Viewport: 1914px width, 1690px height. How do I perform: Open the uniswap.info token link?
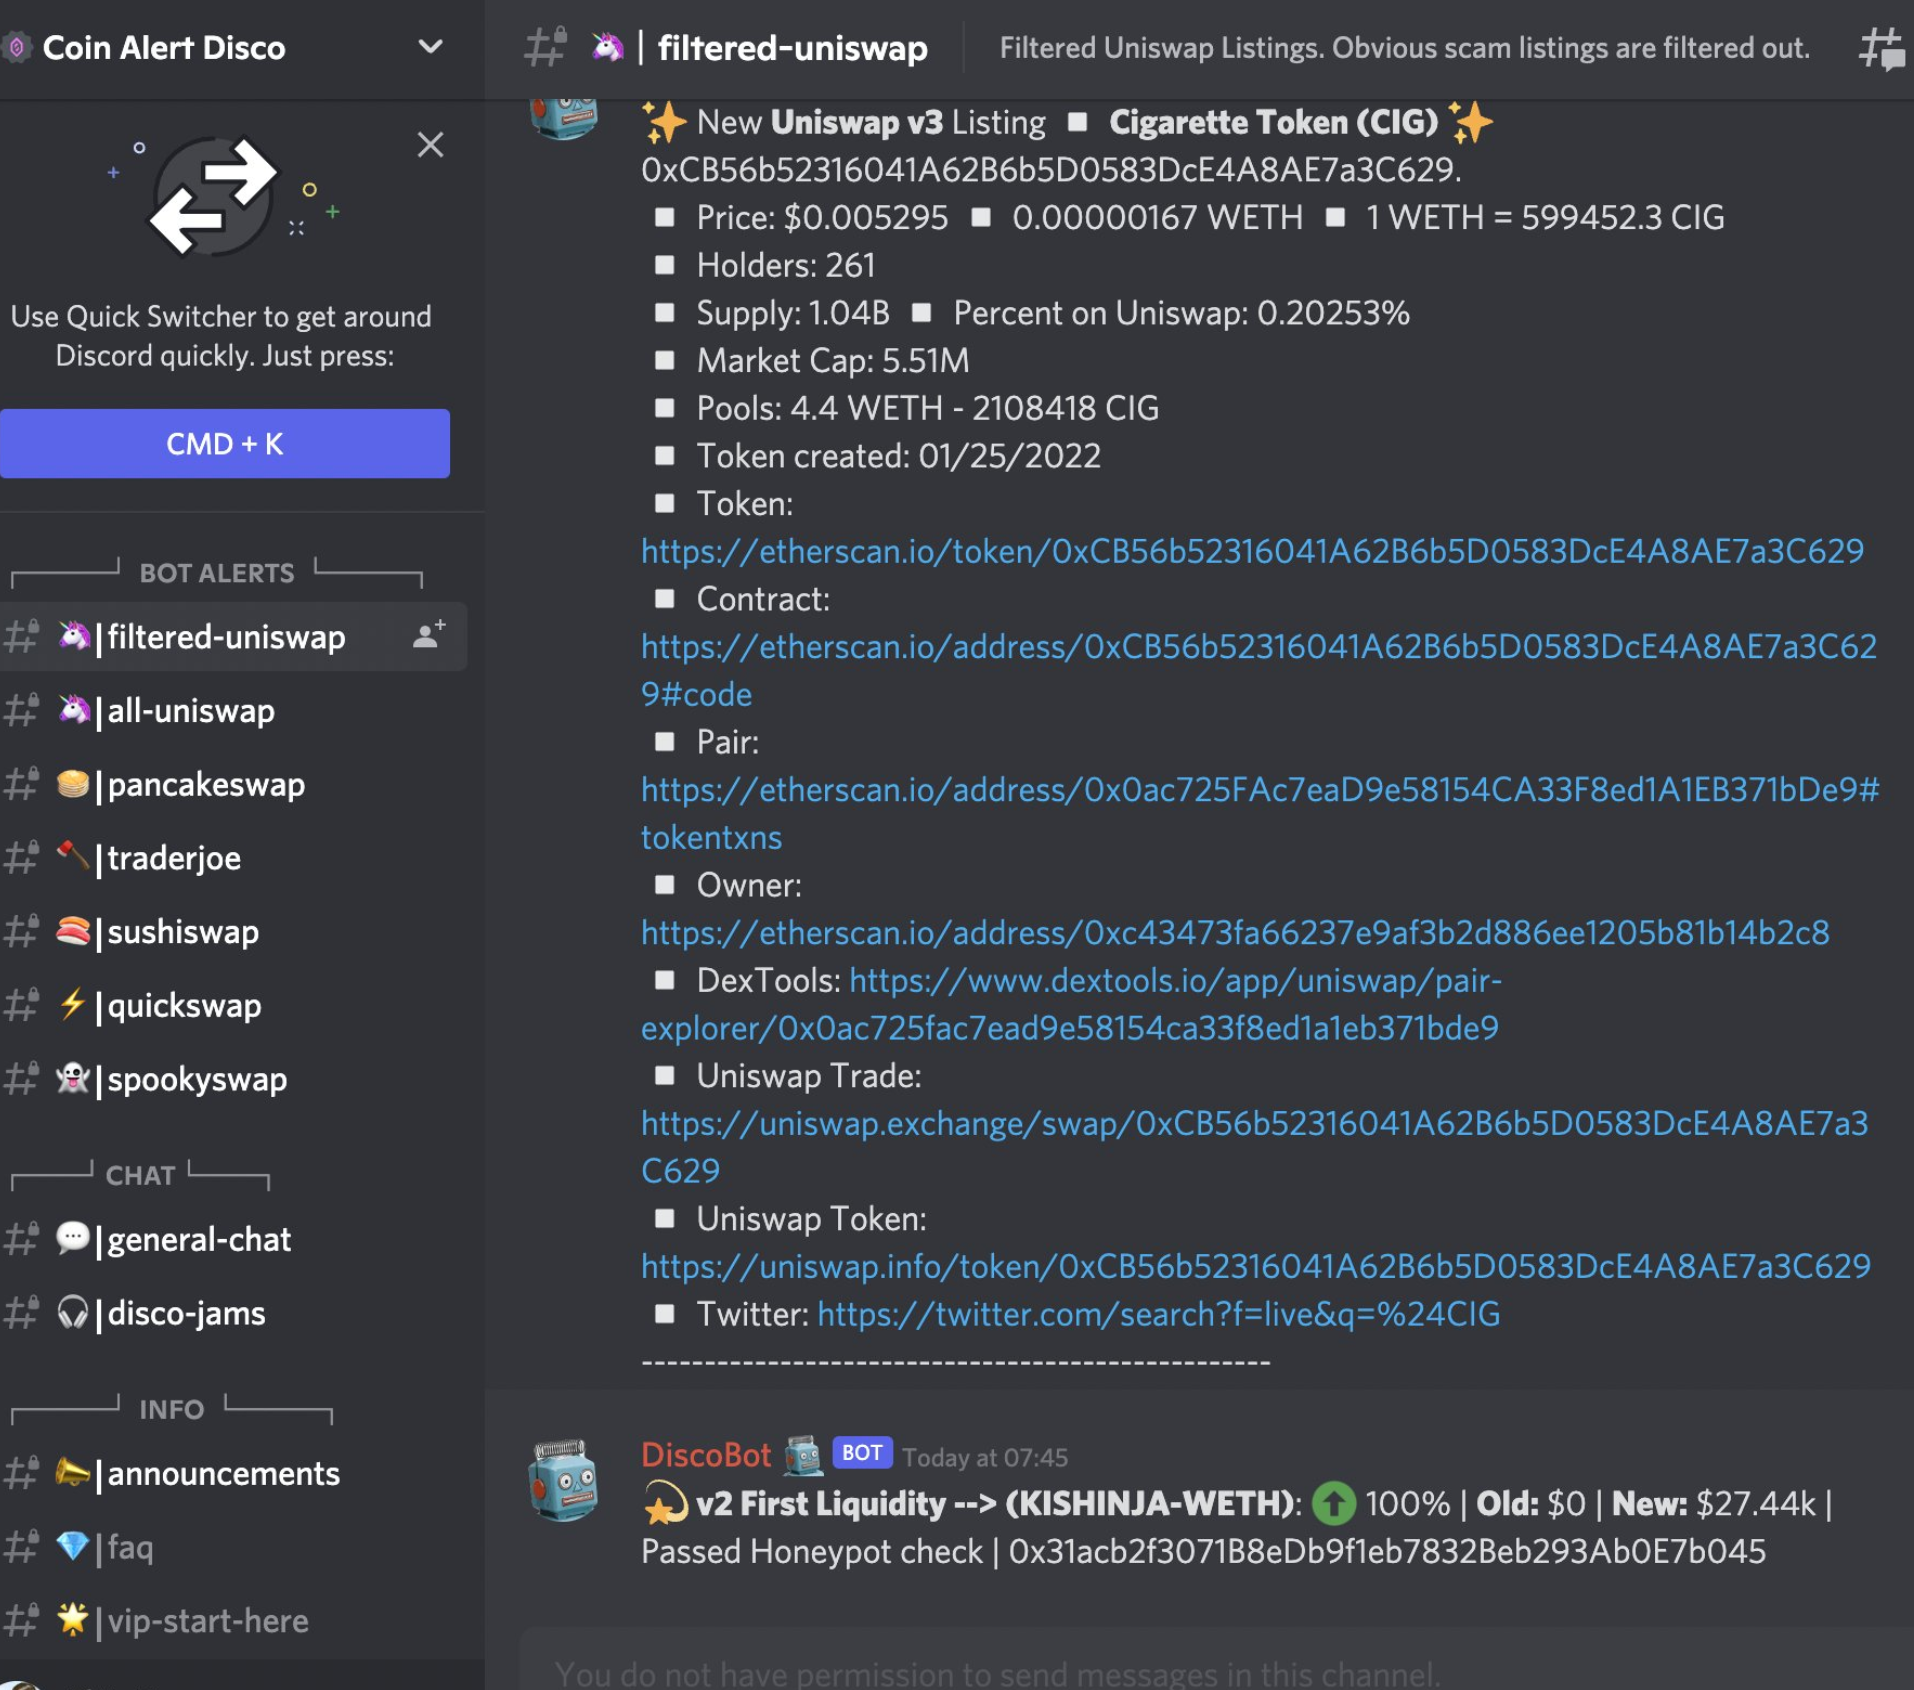[1255, 1267]
